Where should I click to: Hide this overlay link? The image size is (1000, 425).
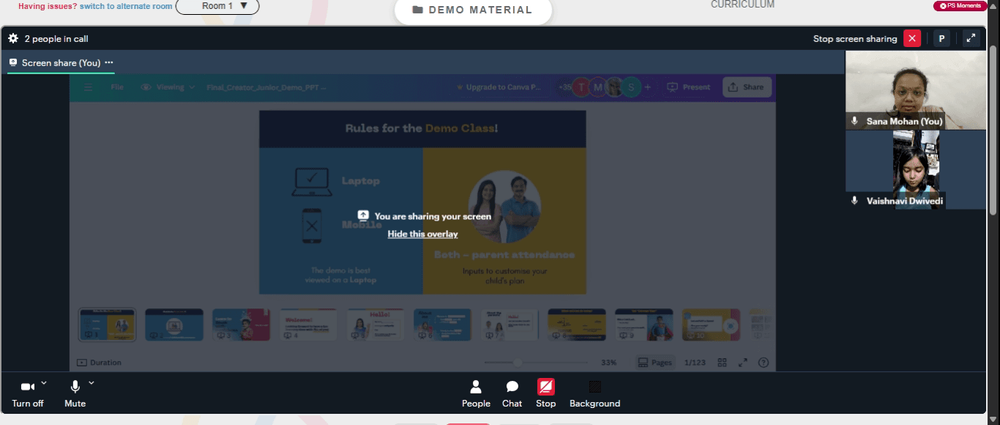[x=423, y=234]
